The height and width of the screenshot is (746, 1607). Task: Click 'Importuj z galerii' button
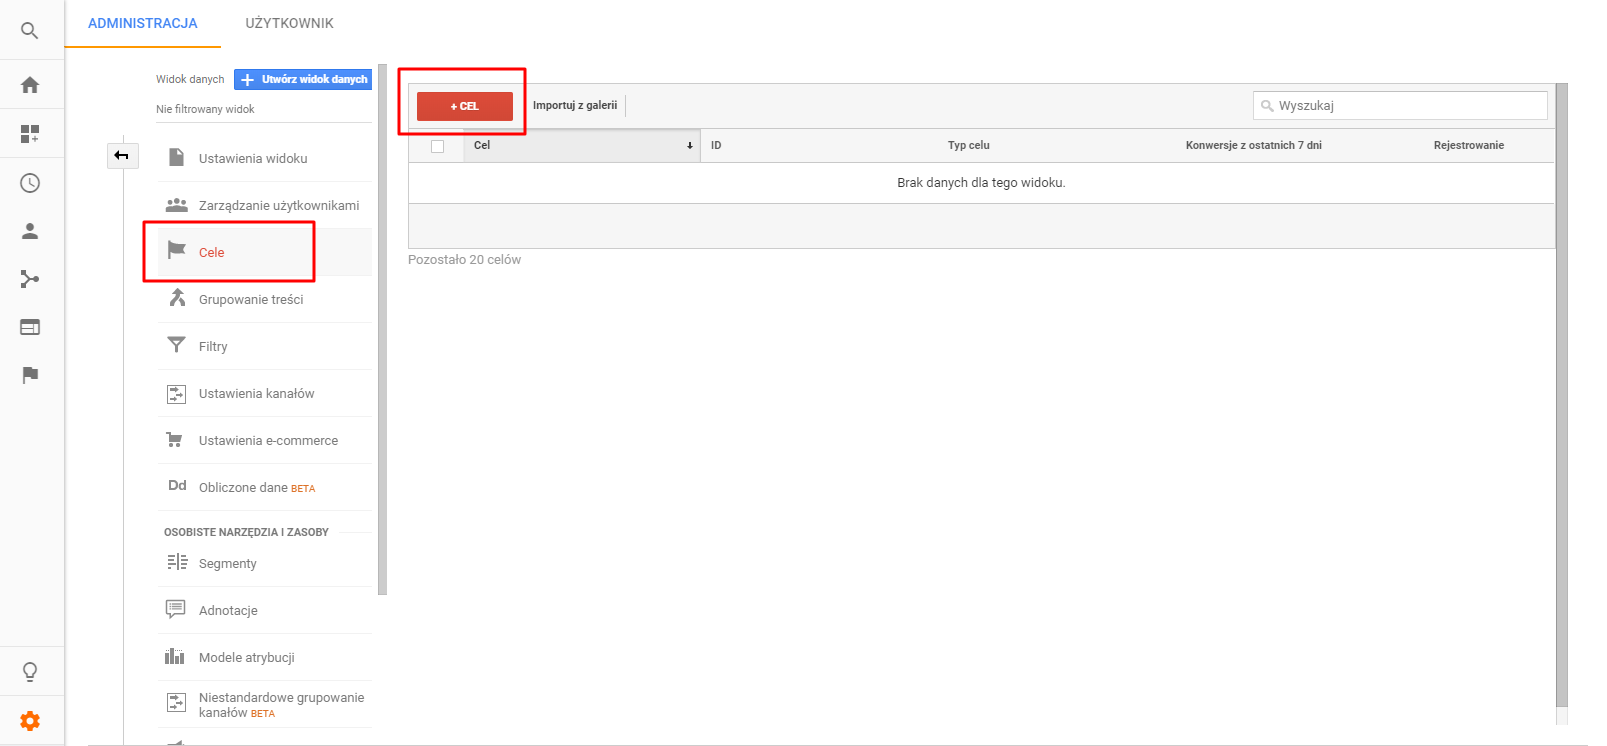pos(575,105)
